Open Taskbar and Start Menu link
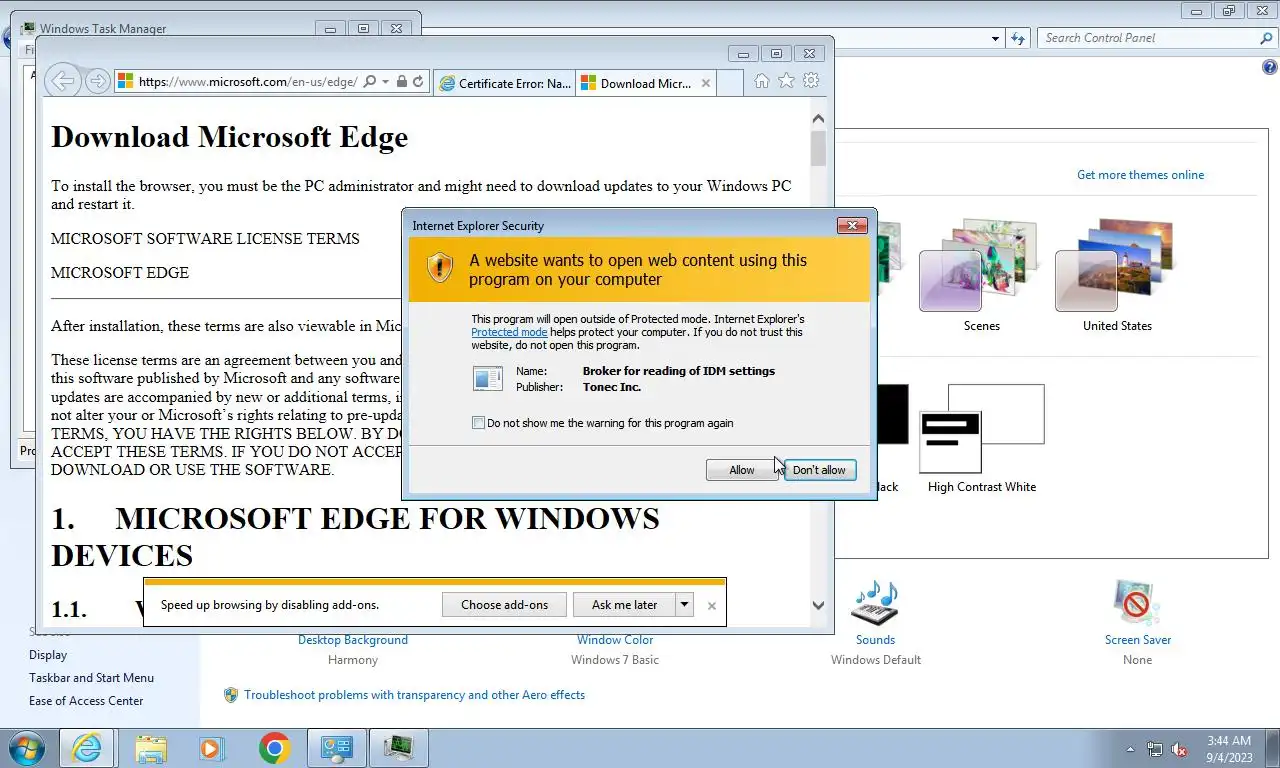Screen dimensions: 1280x768 [x=91, y=678]
